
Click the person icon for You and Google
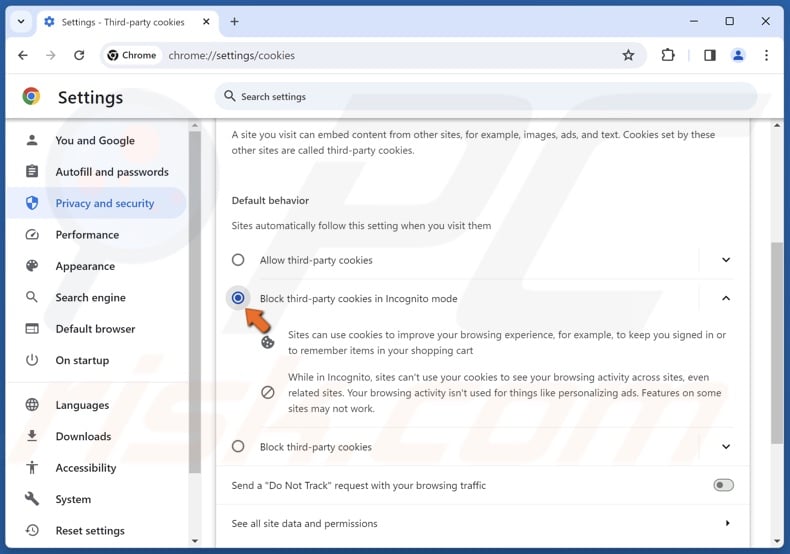[x=32, y=140]
